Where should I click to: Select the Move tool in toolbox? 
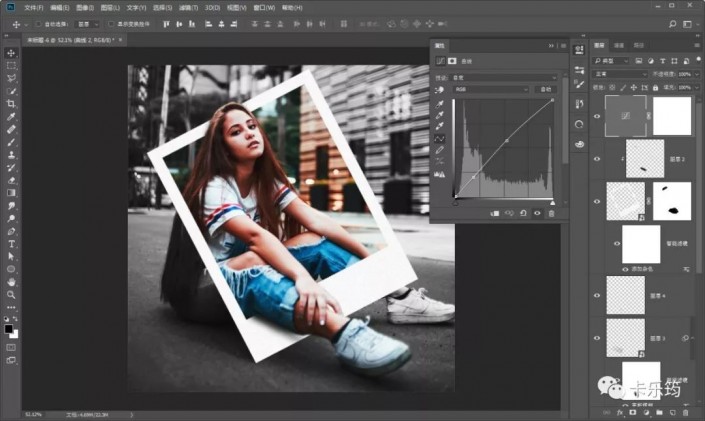point(11,53)
